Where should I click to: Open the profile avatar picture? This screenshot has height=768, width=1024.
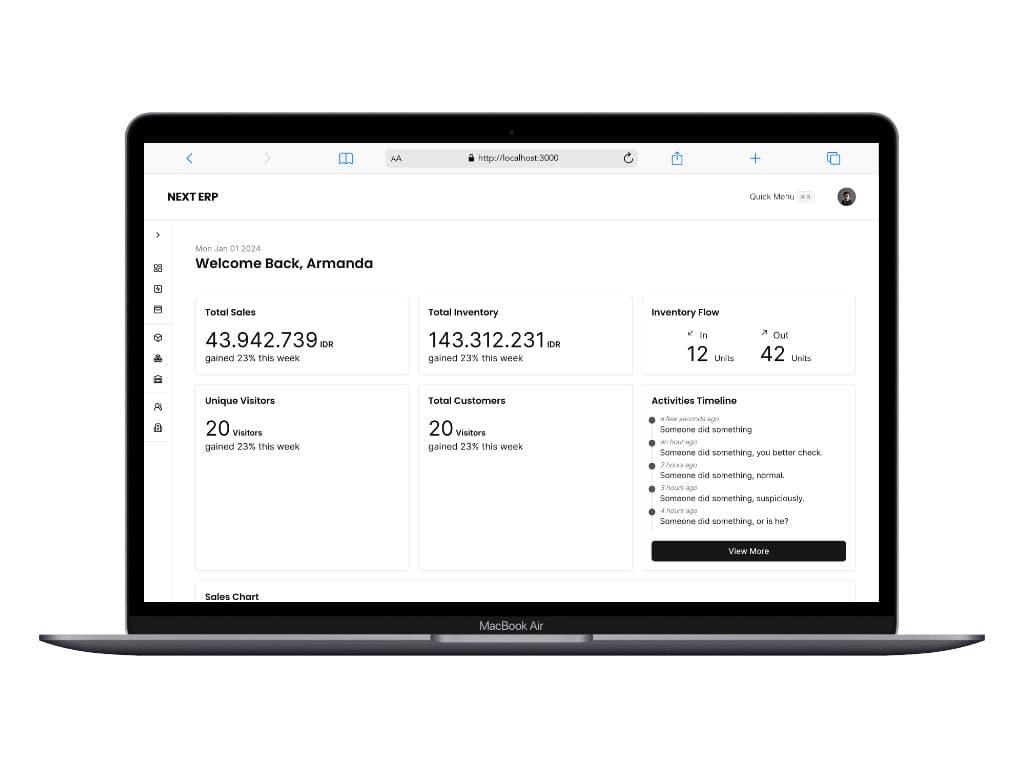coord(846,196)
